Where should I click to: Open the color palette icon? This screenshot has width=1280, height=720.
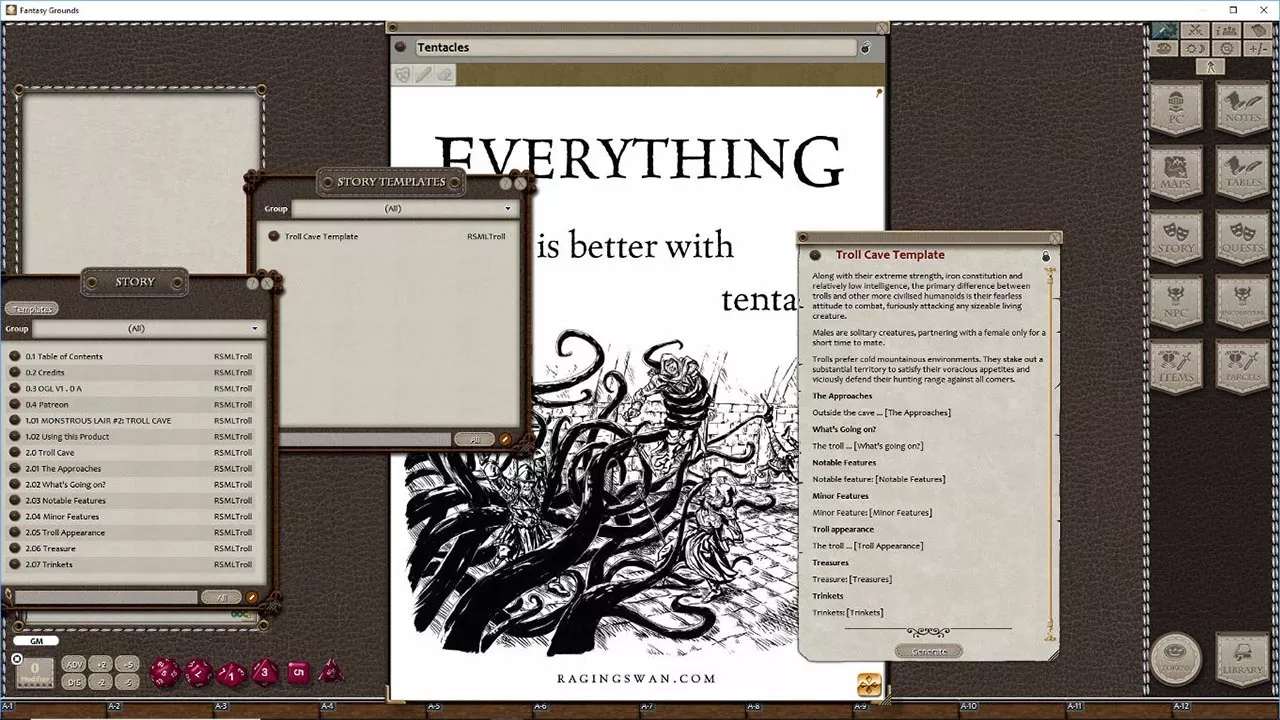pos(1164,49)
